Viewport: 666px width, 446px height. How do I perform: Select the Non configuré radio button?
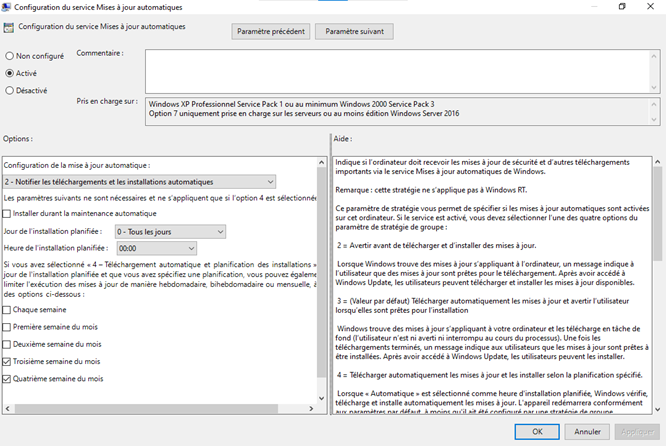coord(9,56)
